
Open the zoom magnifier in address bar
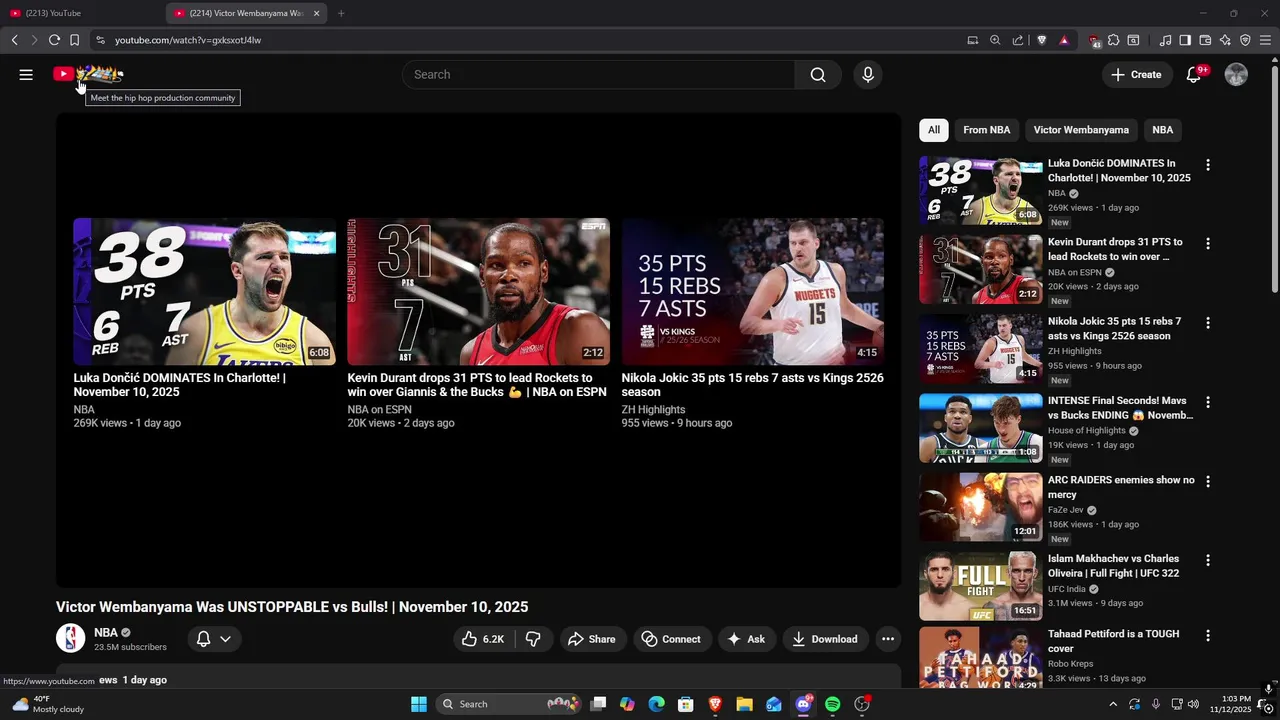995,40
